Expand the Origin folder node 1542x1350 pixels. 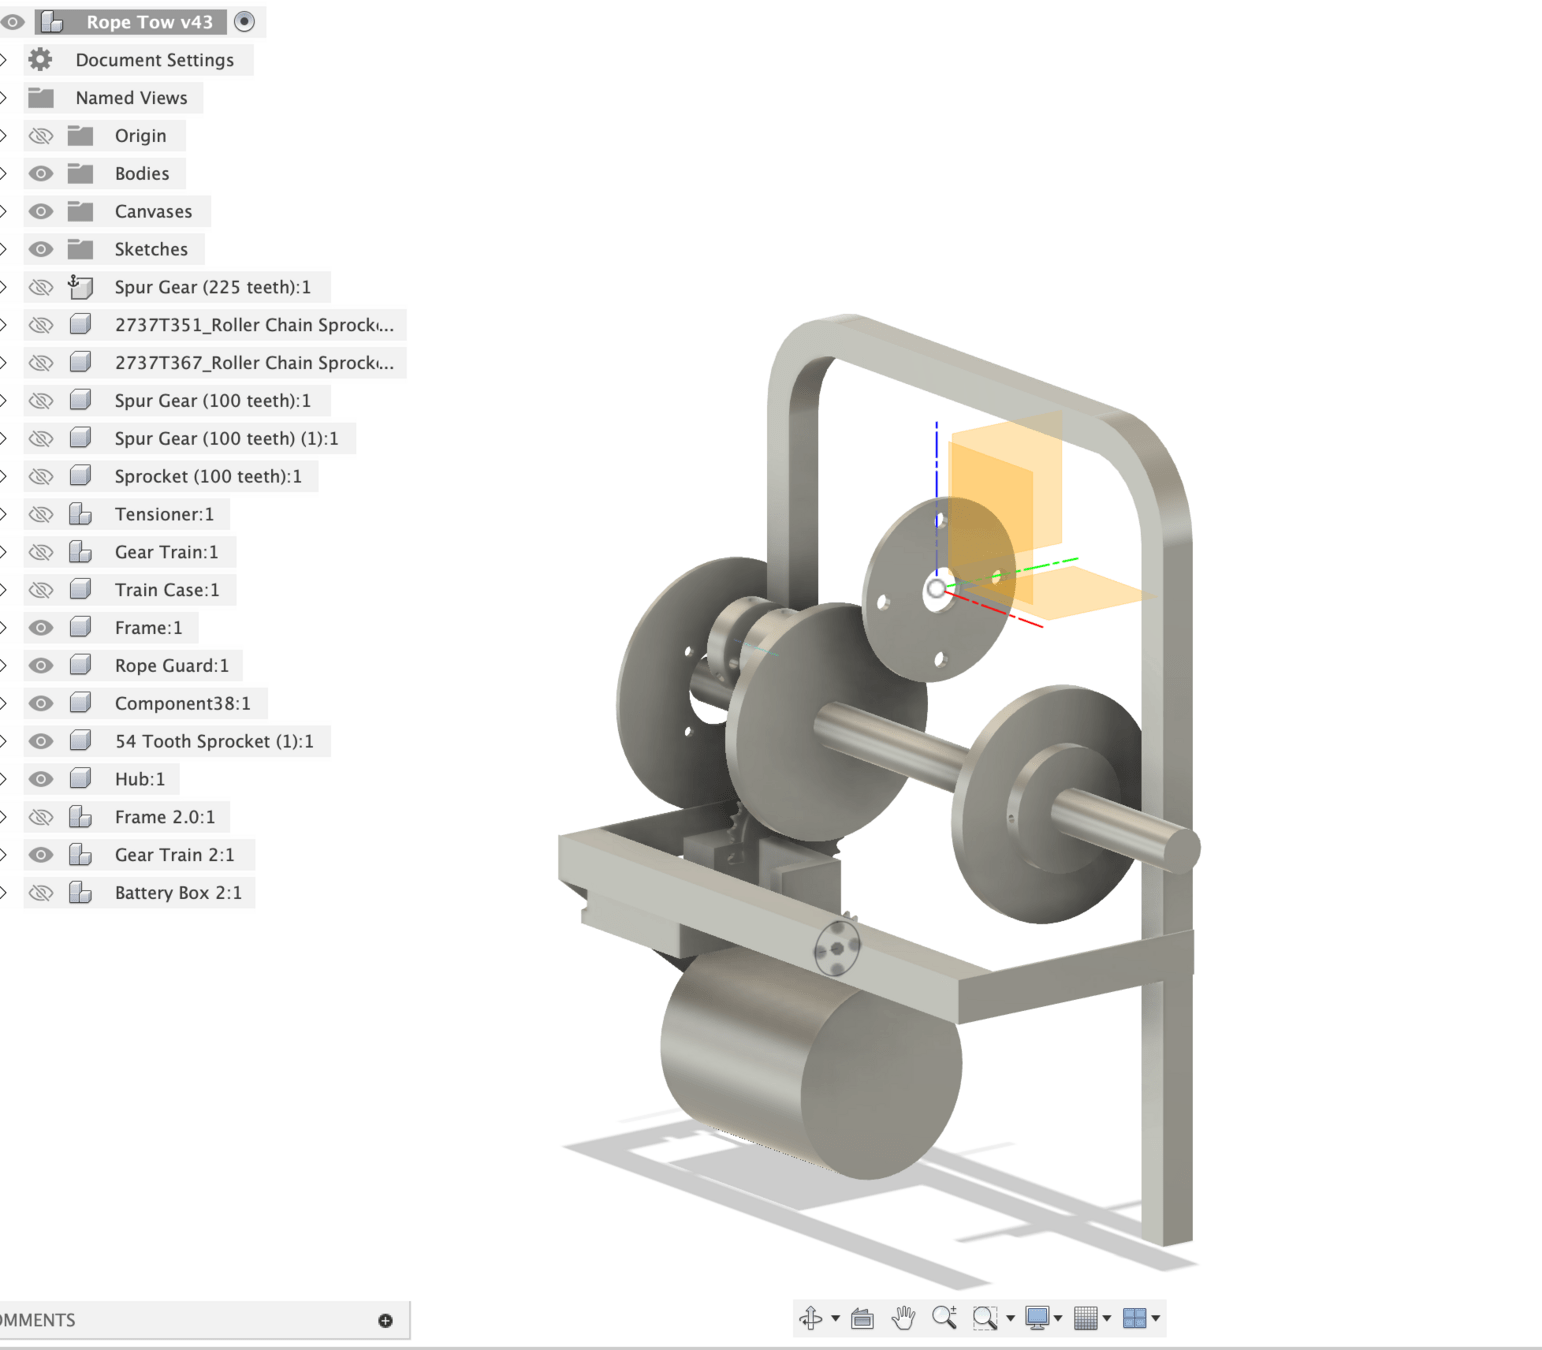4,136
